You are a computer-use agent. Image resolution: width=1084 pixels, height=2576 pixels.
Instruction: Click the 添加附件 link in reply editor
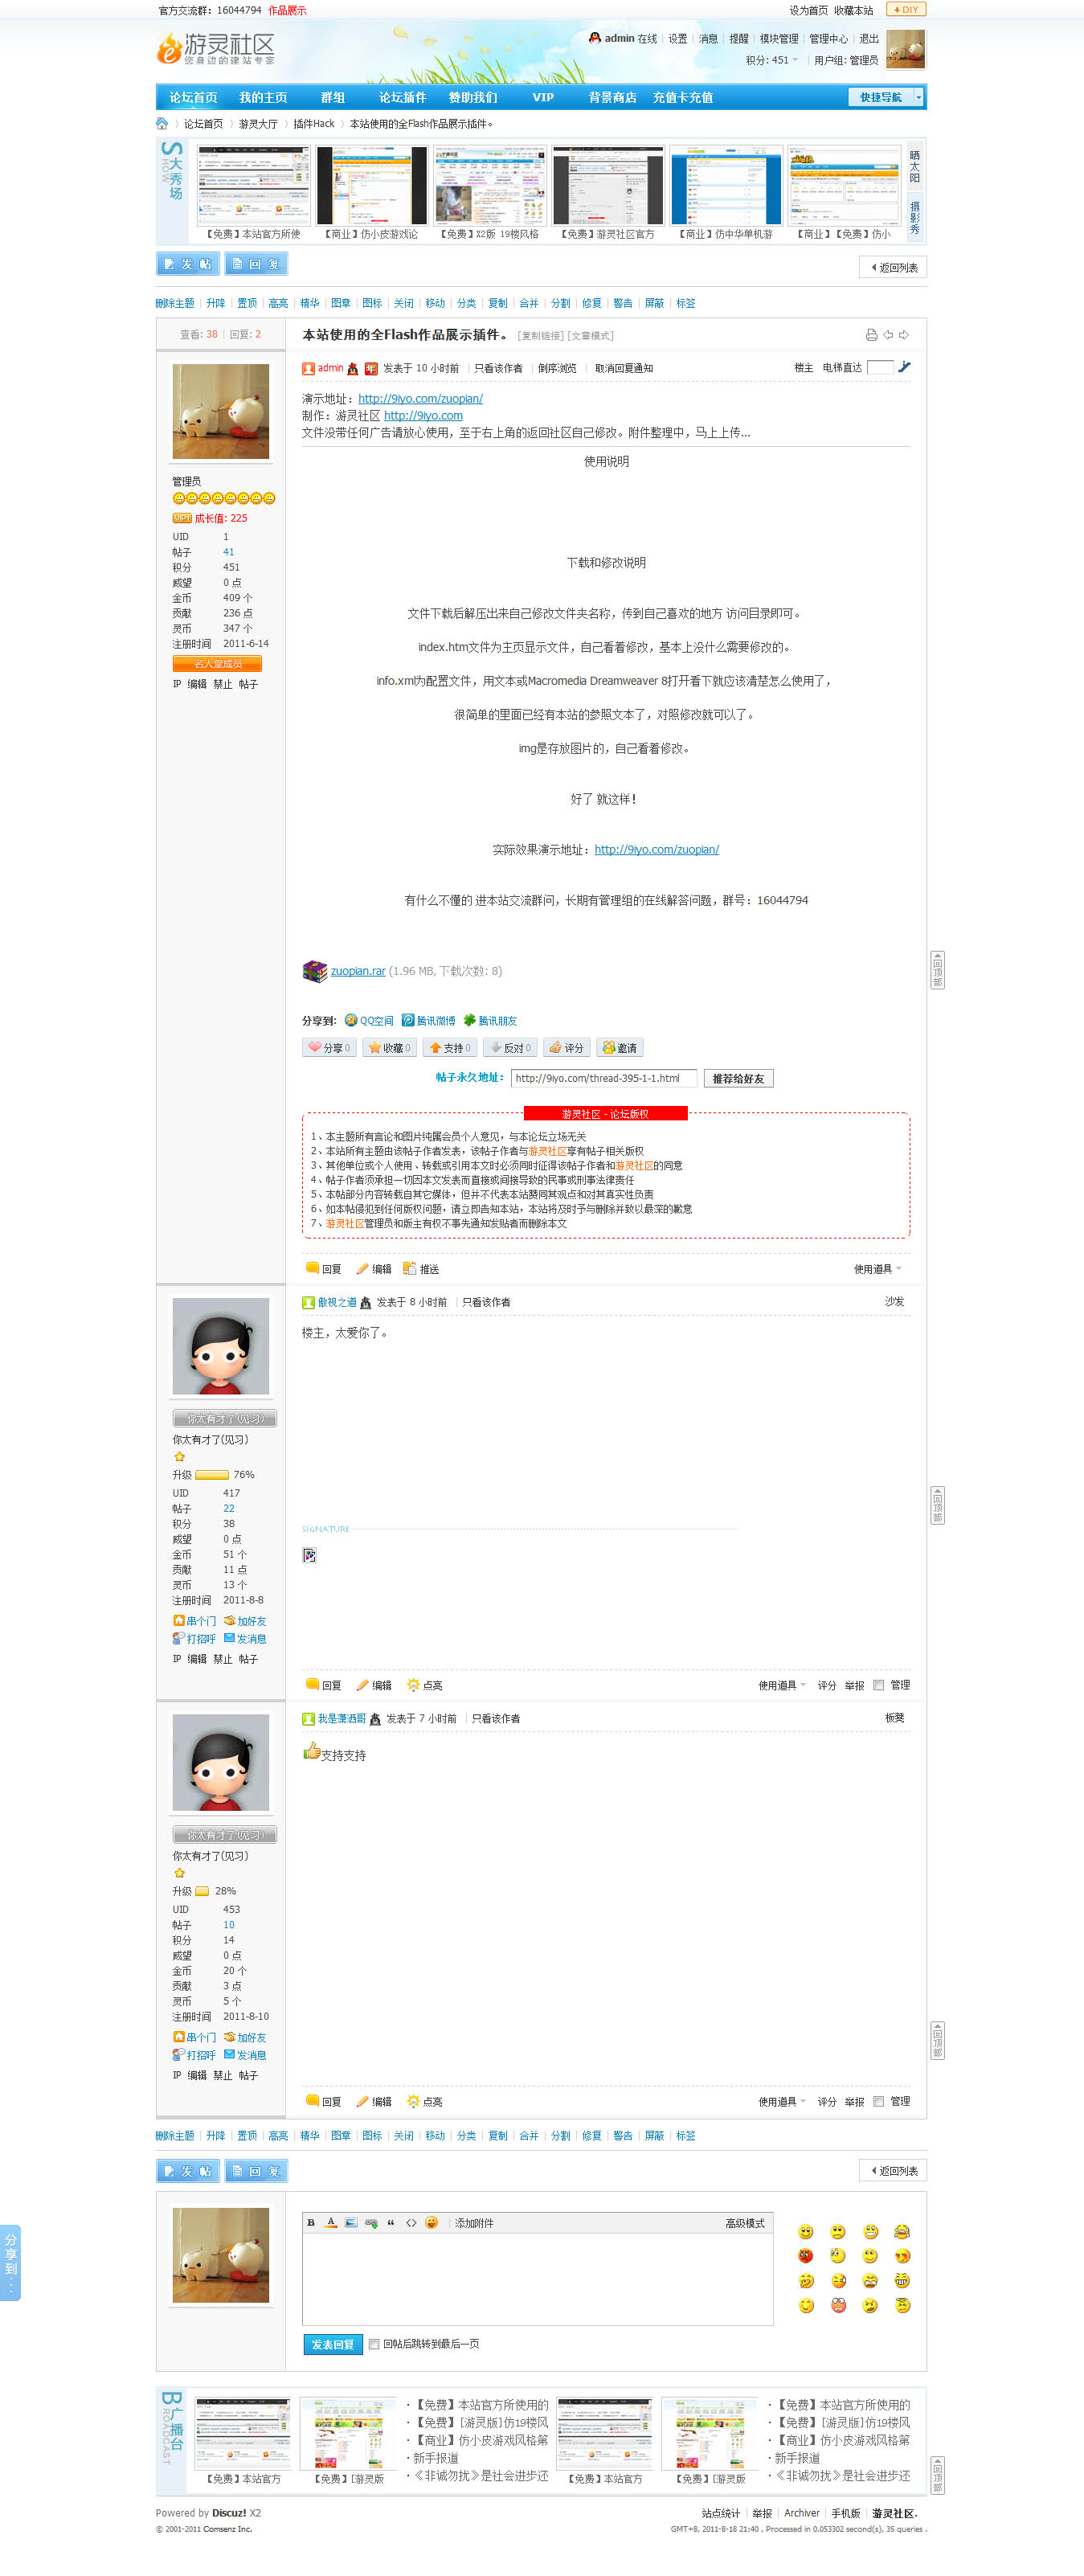(x=474, y=2223)
